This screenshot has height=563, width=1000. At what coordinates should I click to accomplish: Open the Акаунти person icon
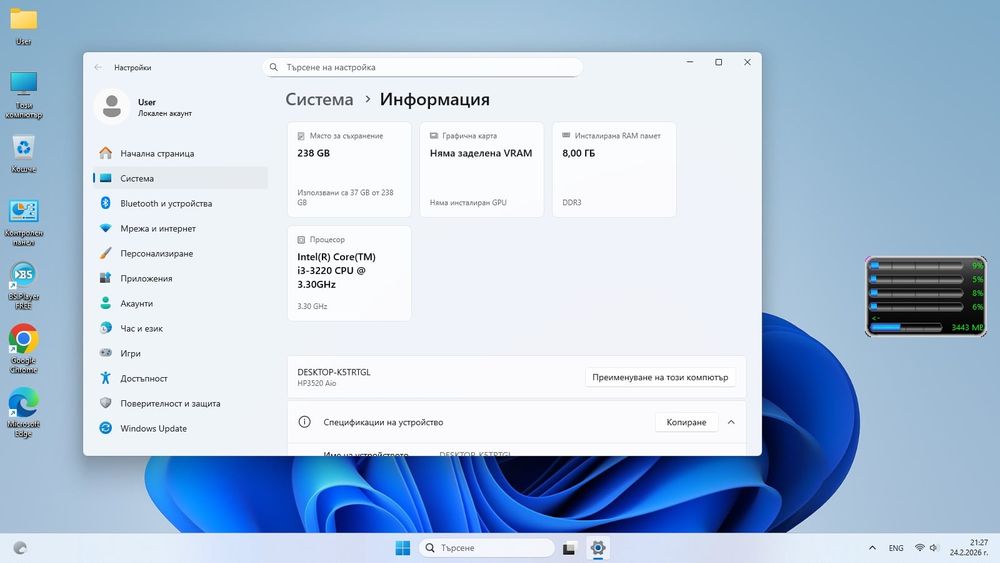pos(105,303)
